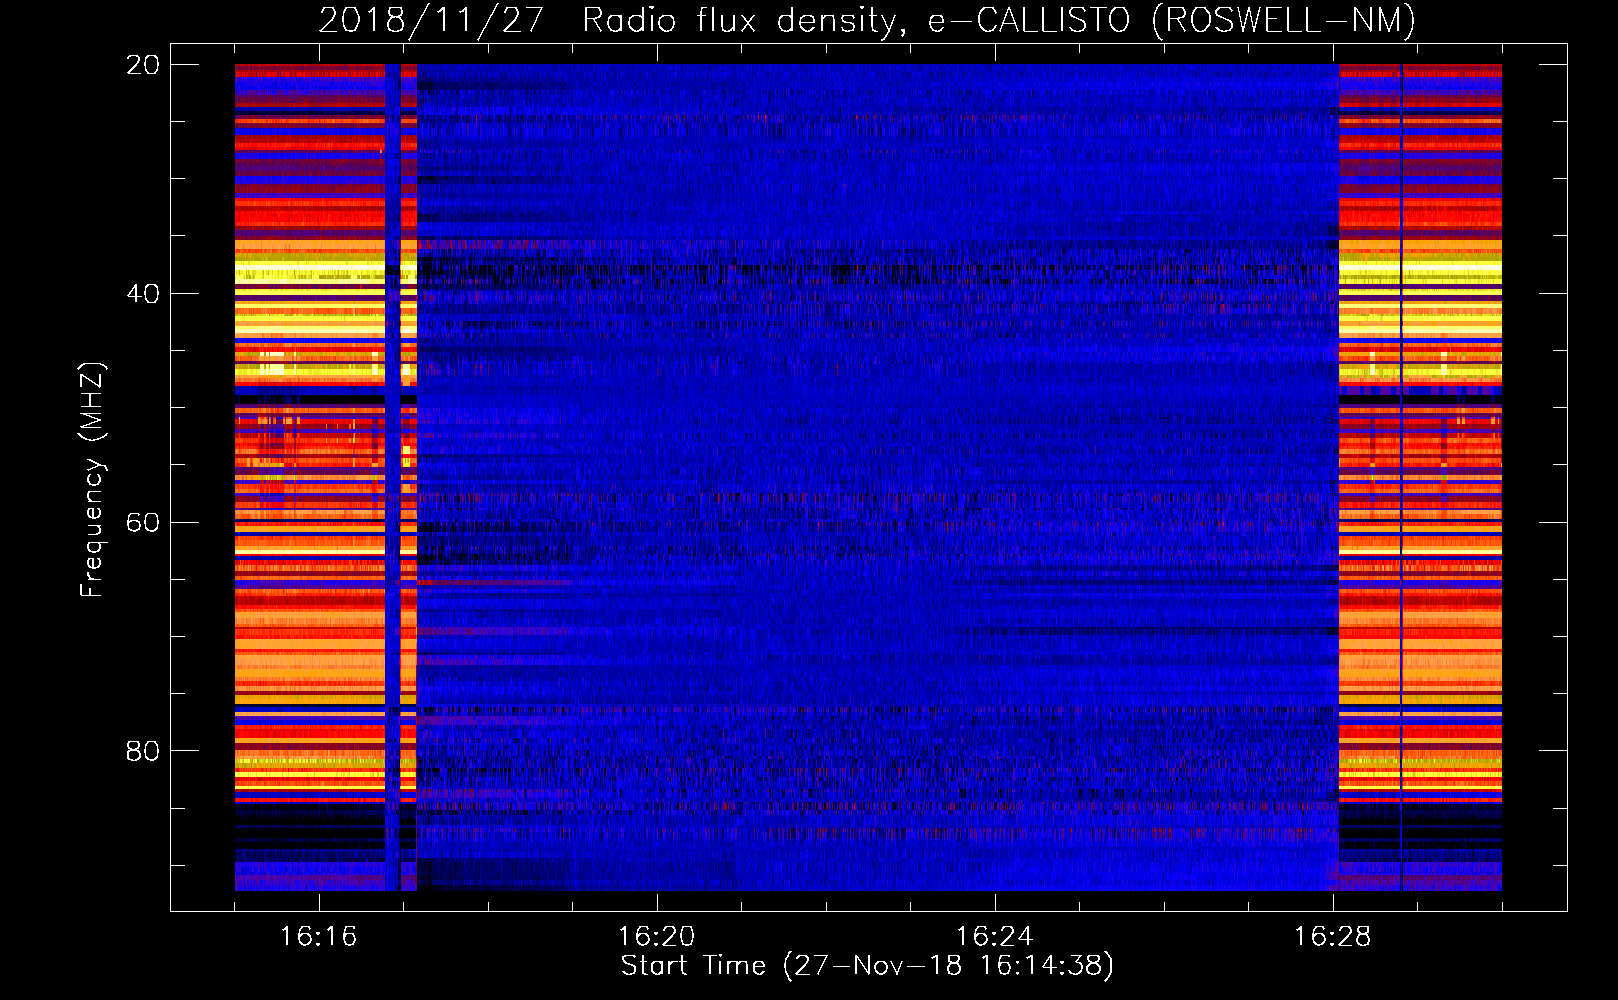This screenshot has width=1618, height=1000.
Task: Click the plot title '2018/11/27 Radio flux density'
Action: click(867, 20)
